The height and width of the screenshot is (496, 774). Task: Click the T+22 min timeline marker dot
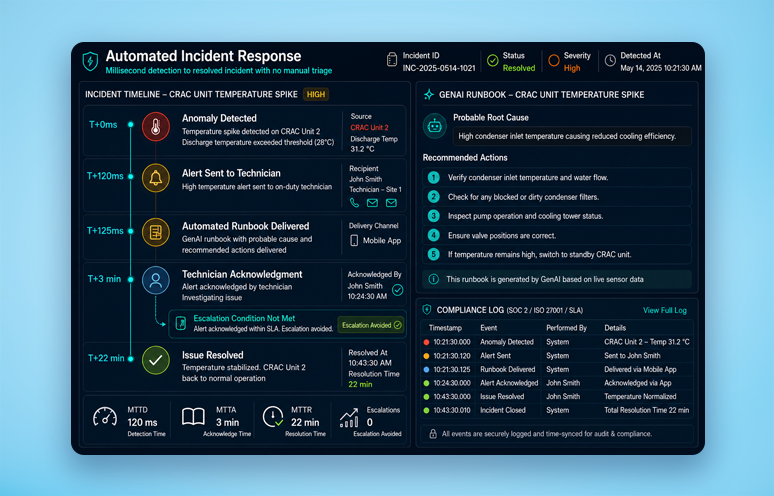(131, 359)
